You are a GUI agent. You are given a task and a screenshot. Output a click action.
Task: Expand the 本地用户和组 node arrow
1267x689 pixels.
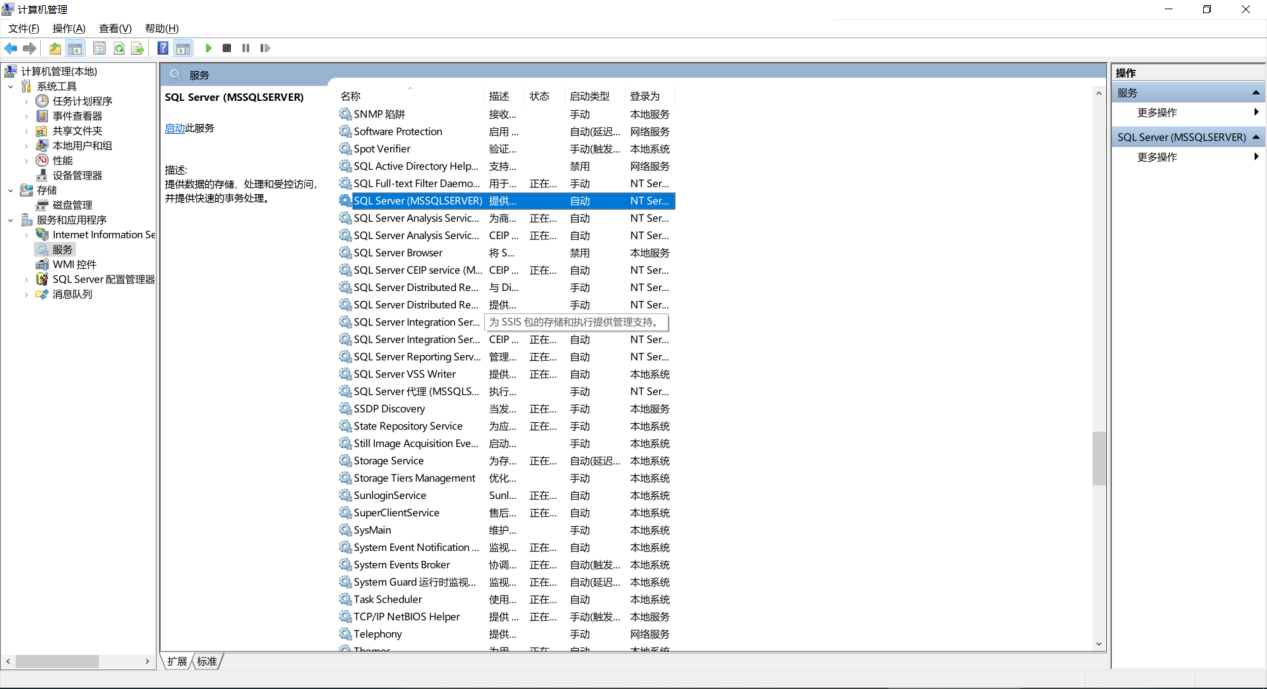tap(27, 146)
